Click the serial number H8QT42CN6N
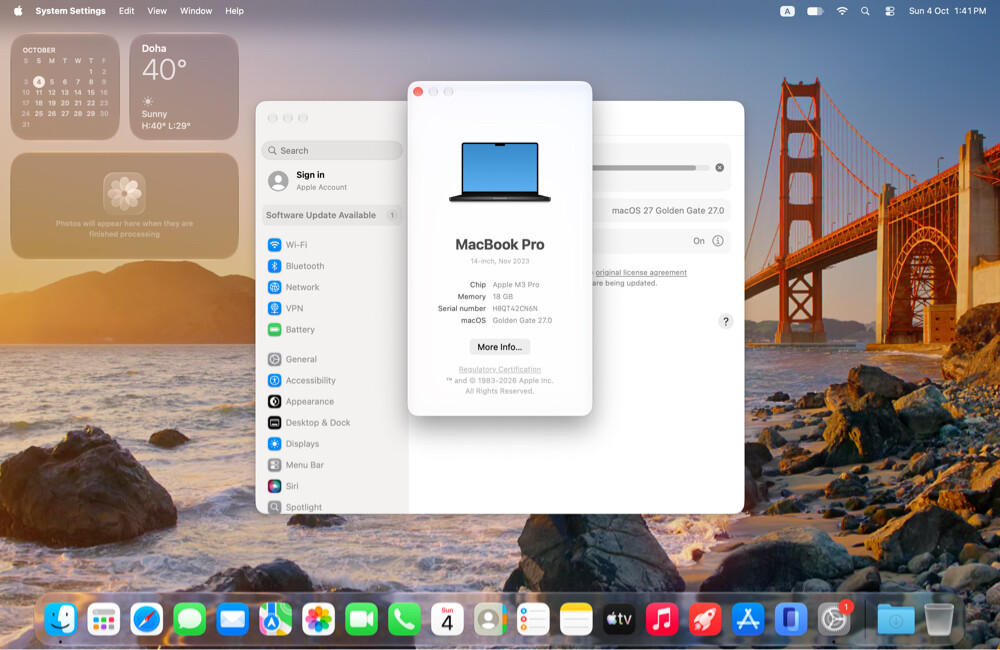This screenshot has width=1000, height=650. tap(515, 309)
